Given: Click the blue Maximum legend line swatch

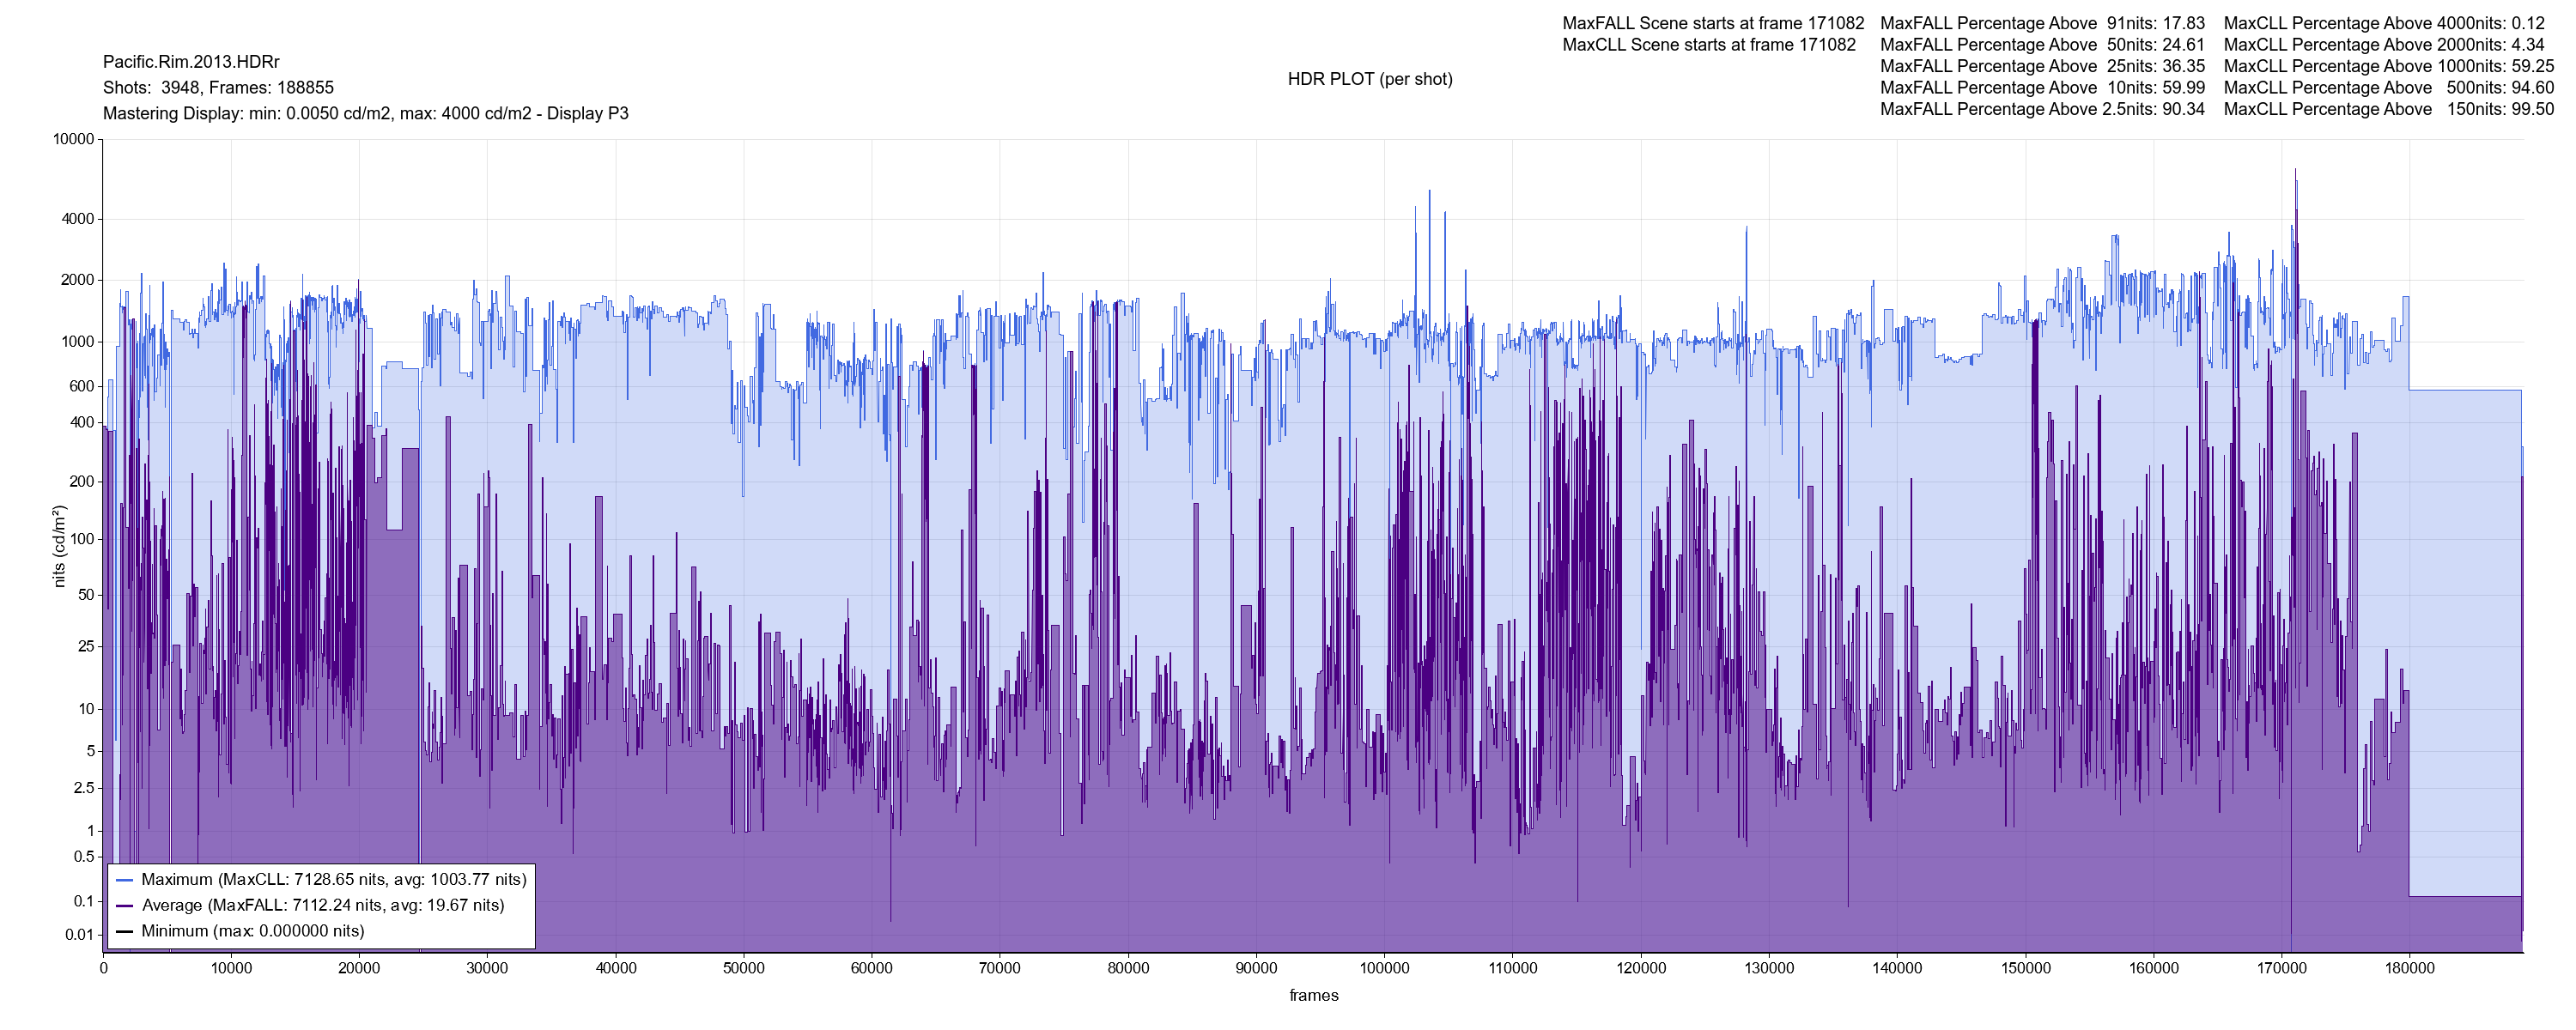Looking at the screenshot, I should pos(124,880).
